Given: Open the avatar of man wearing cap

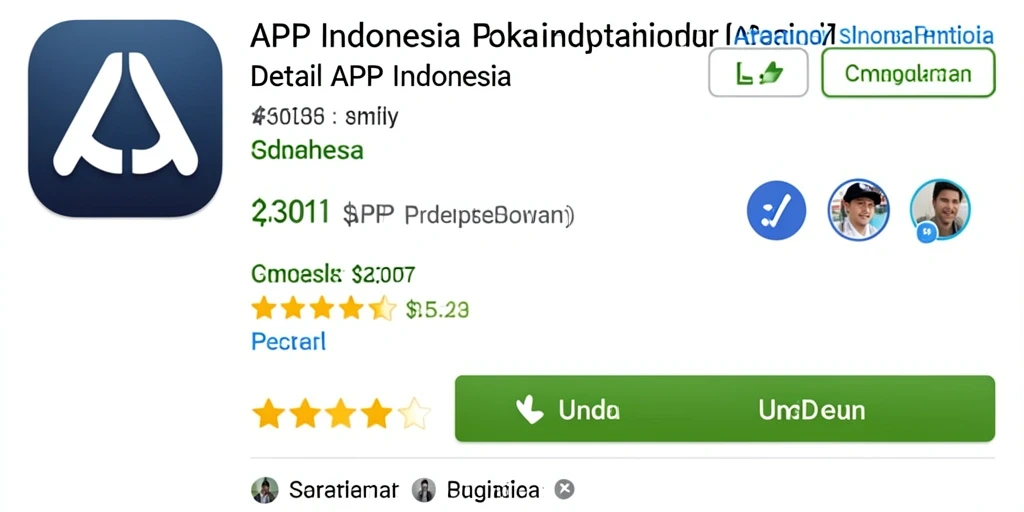Looking at the screenshot, I should coord(858,210).
